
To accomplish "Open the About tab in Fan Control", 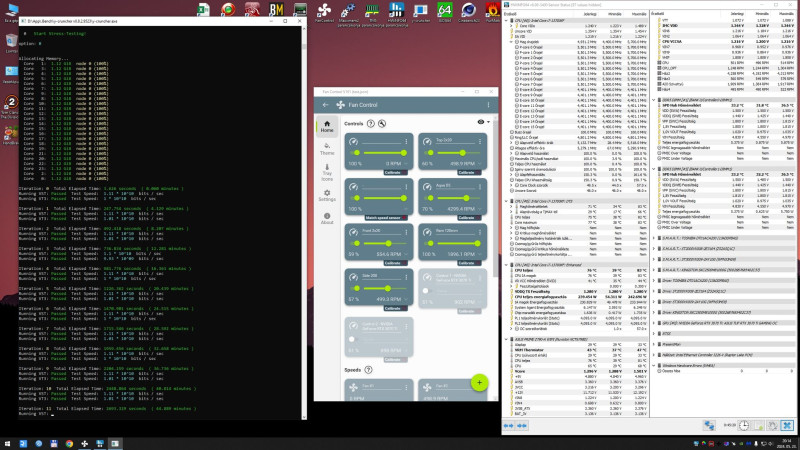I will pos(327,218).
